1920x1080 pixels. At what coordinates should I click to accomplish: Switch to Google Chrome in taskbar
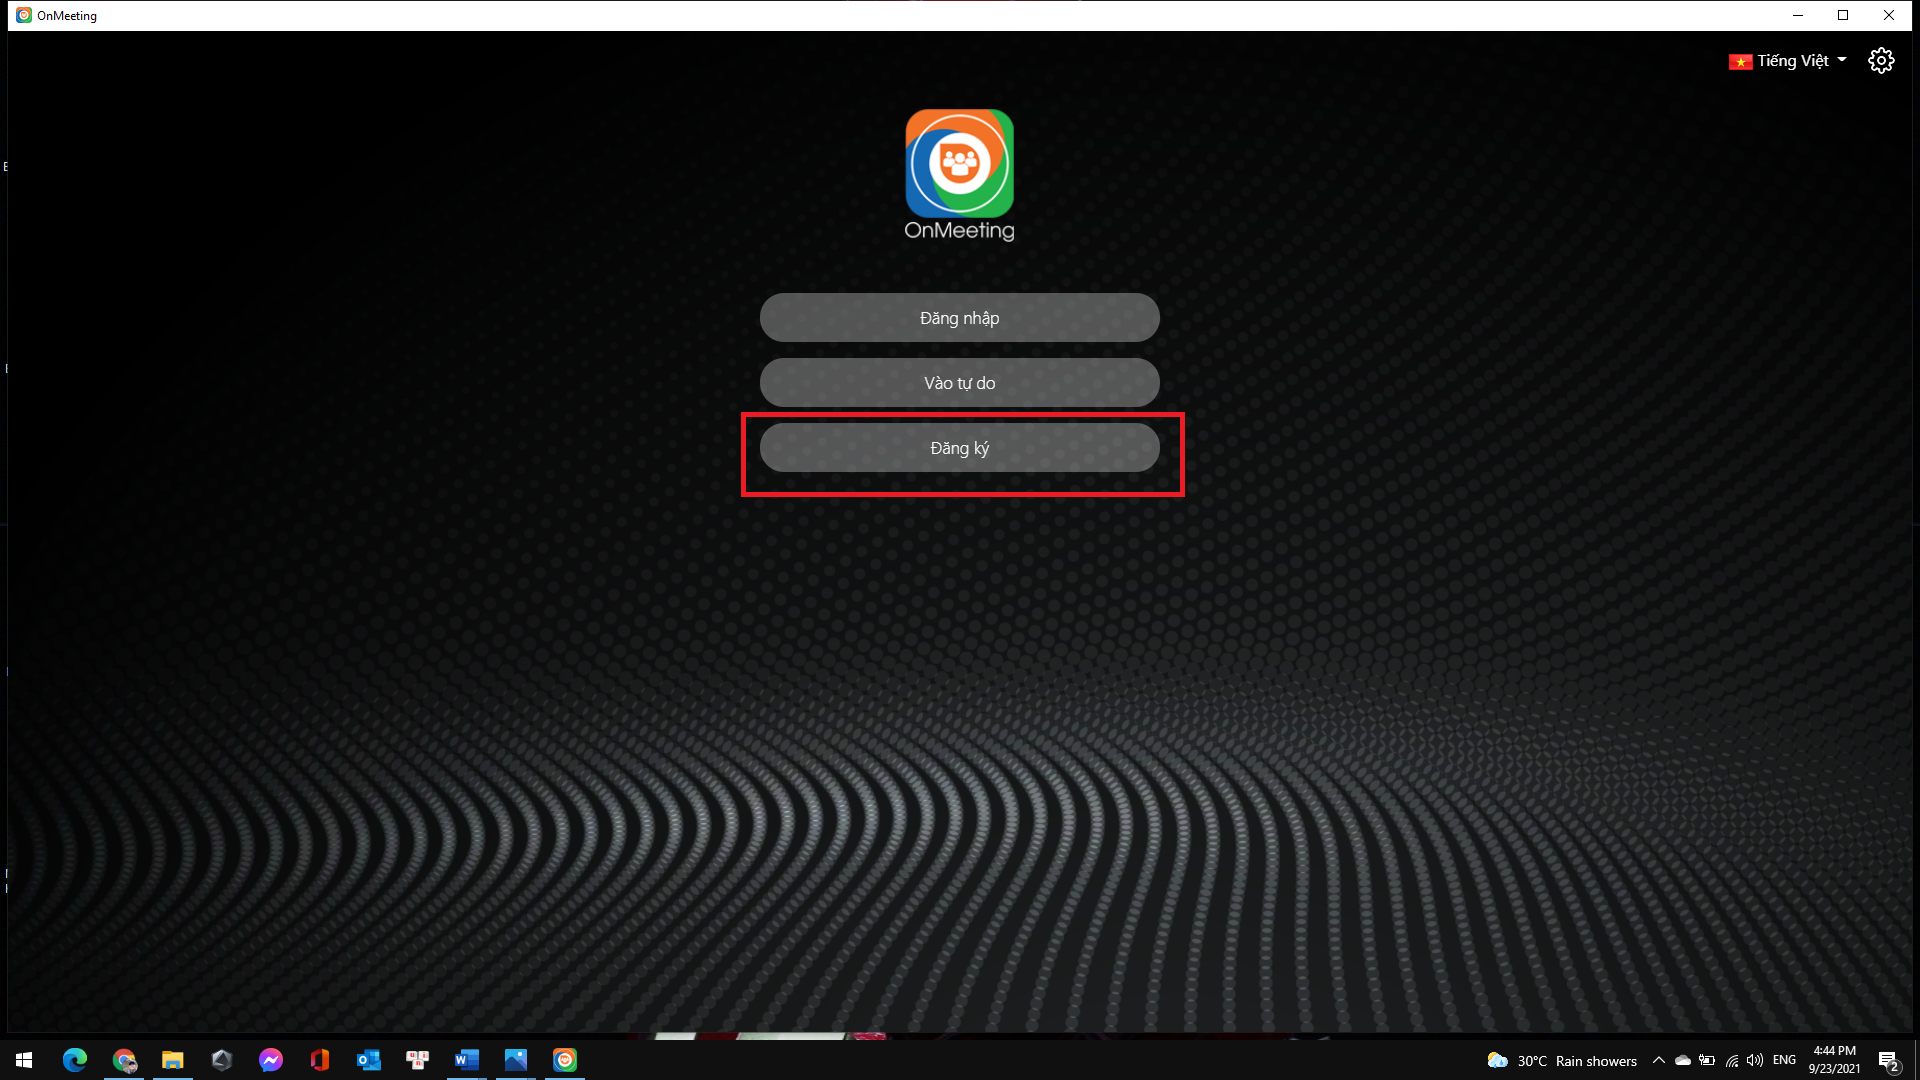tap(124, 1060)
